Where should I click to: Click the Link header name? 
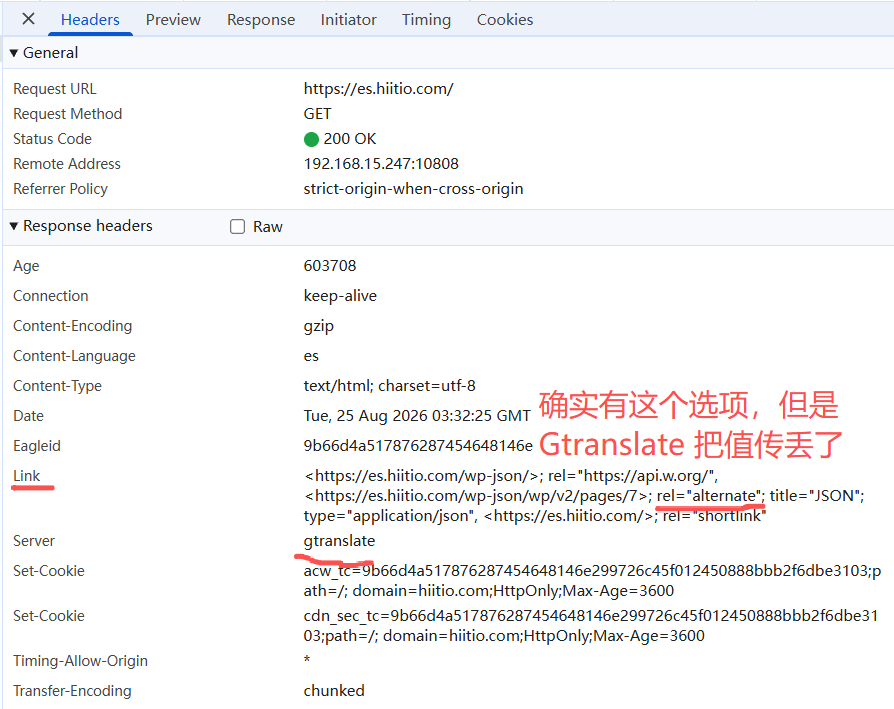(27, 476)
